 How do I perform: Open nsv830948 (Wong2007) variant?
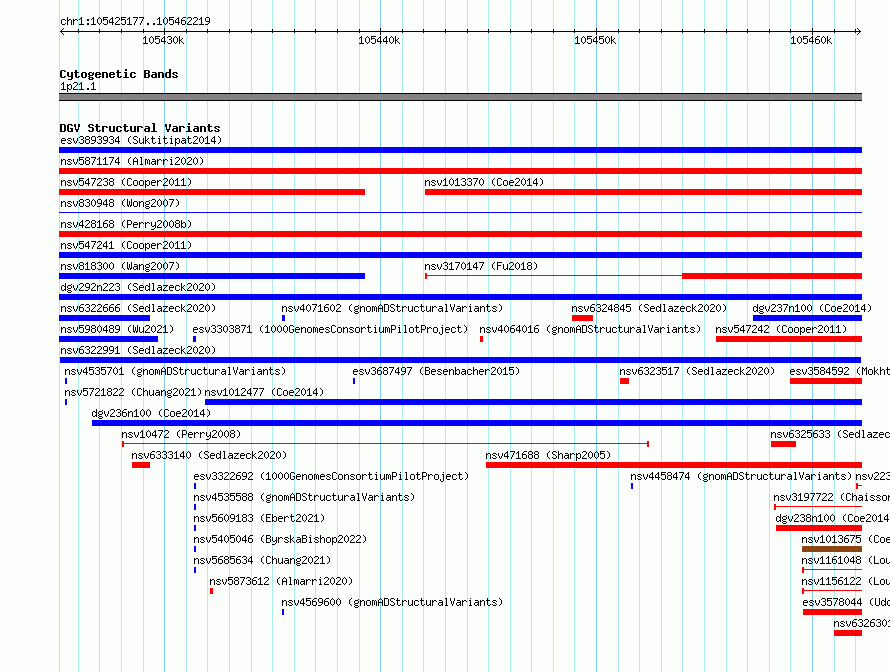tap(120, 203)
